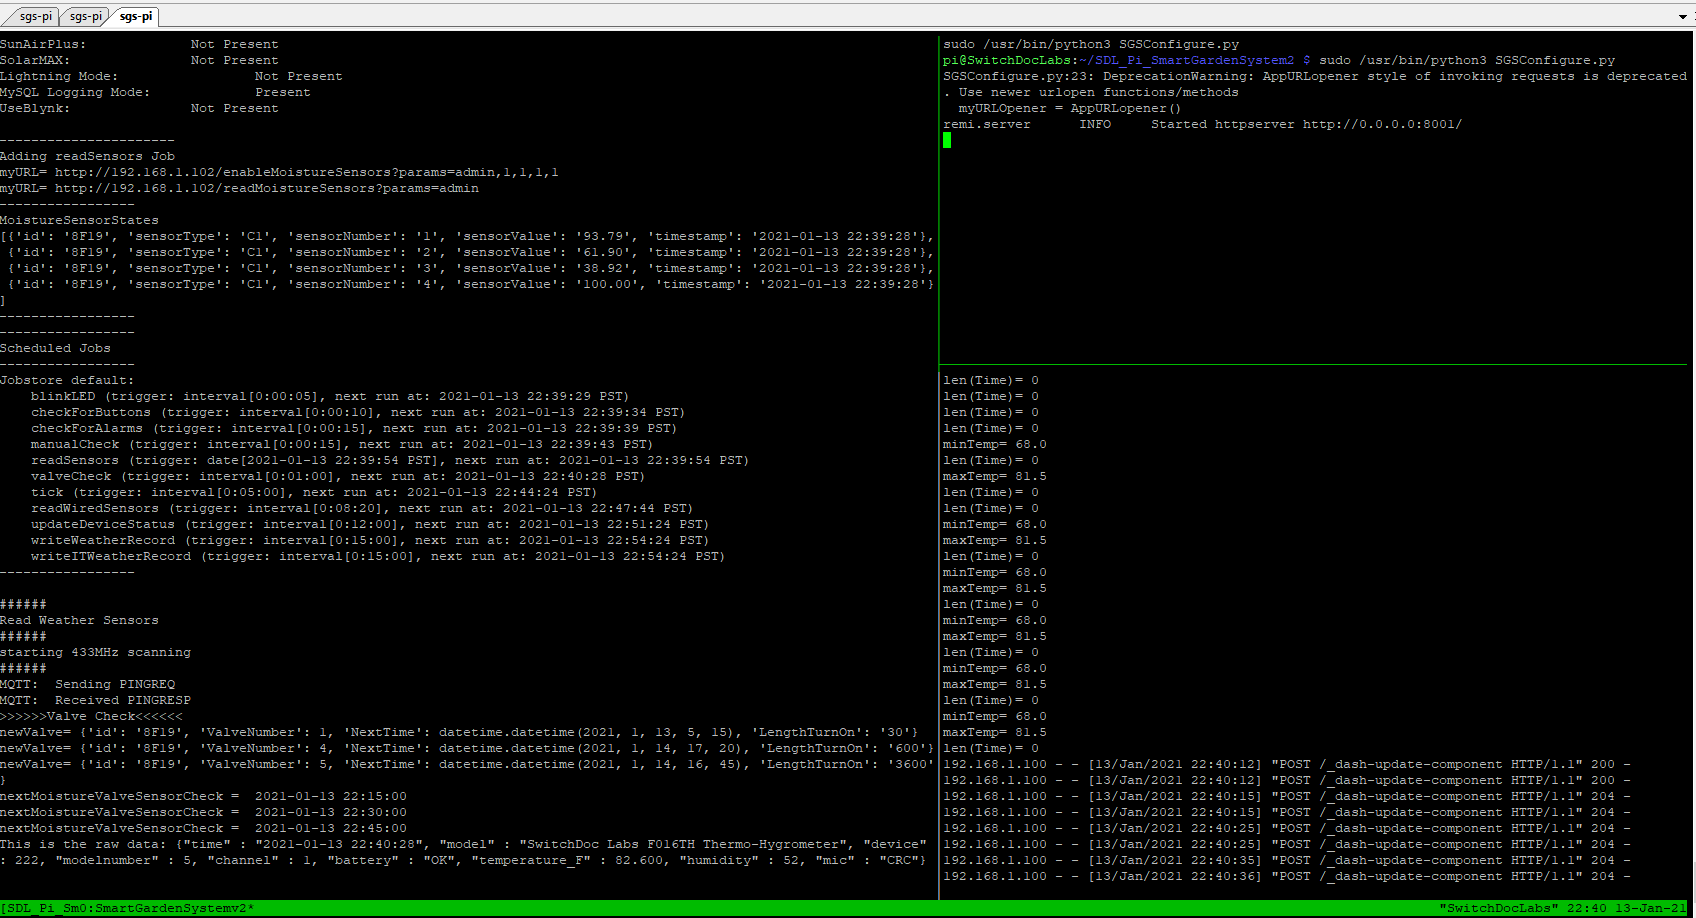
Task: Click the tmux session name SDL_Pi_Sm0:SmartGardenSystemv2
Action: click(128, 908)
